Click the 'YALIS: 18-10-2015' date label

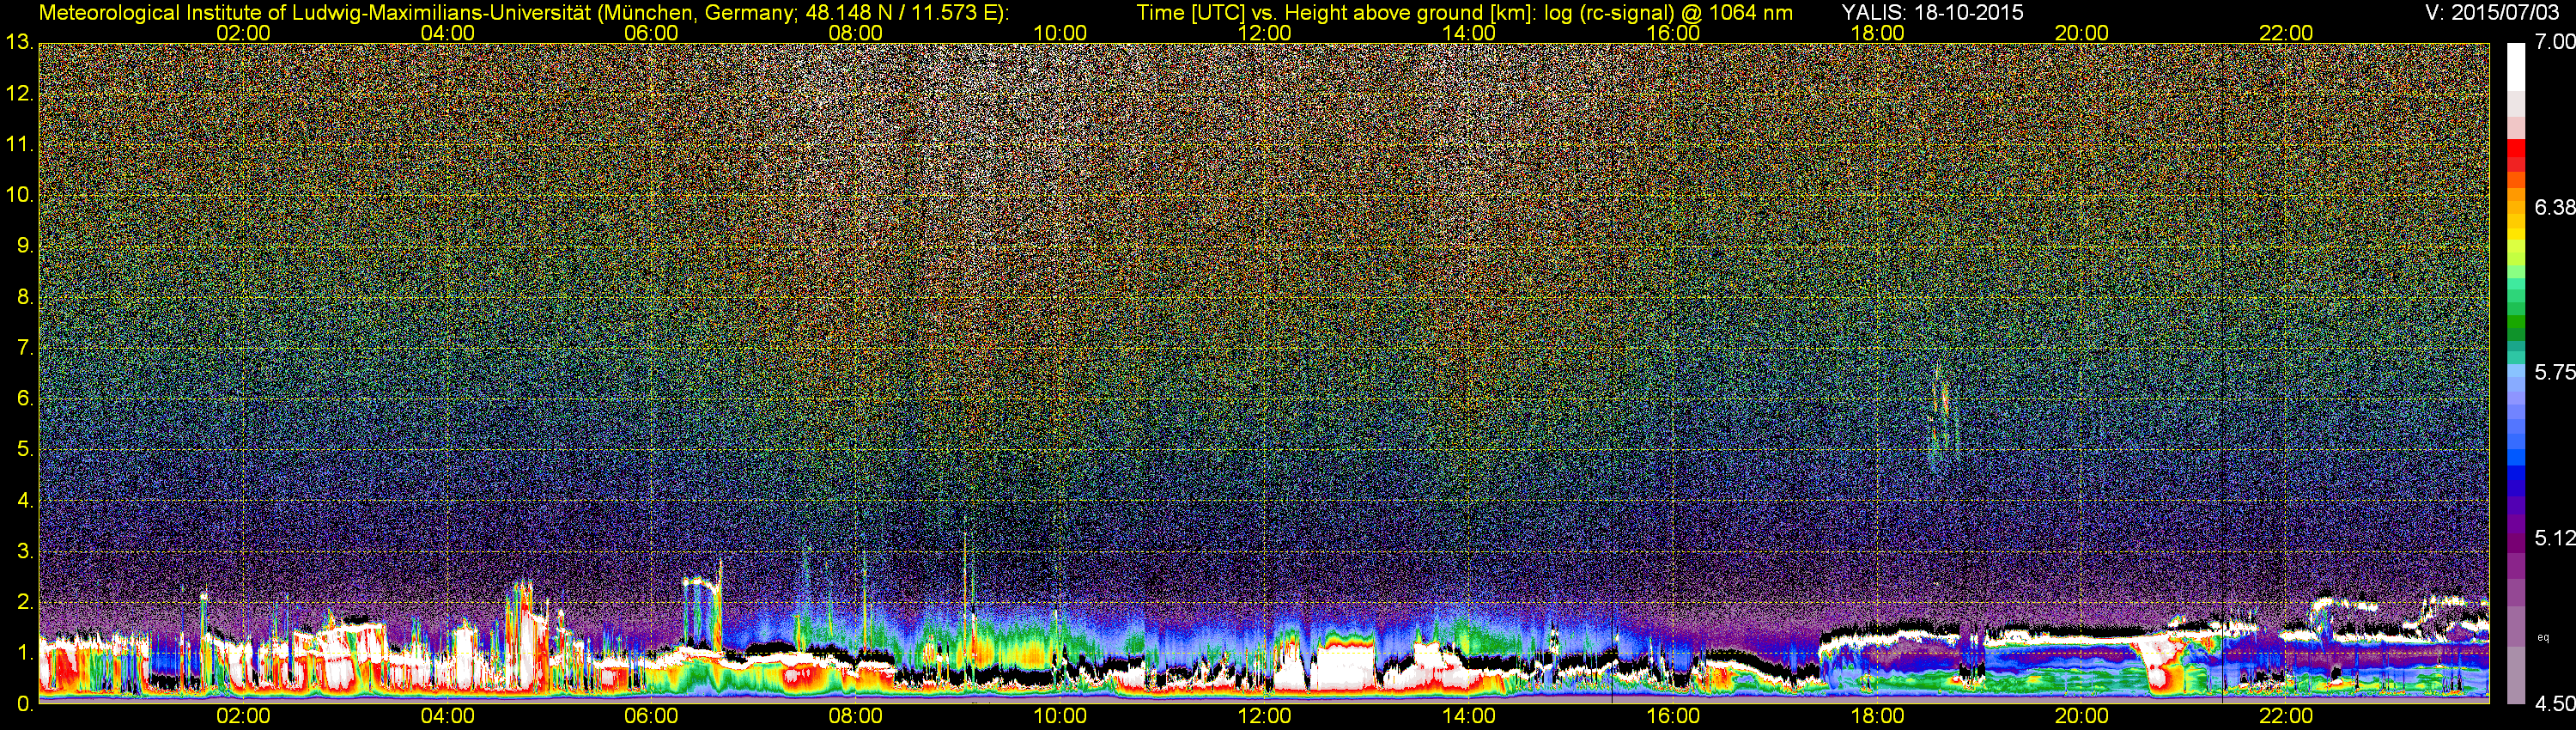click(x=1932, y=13)
